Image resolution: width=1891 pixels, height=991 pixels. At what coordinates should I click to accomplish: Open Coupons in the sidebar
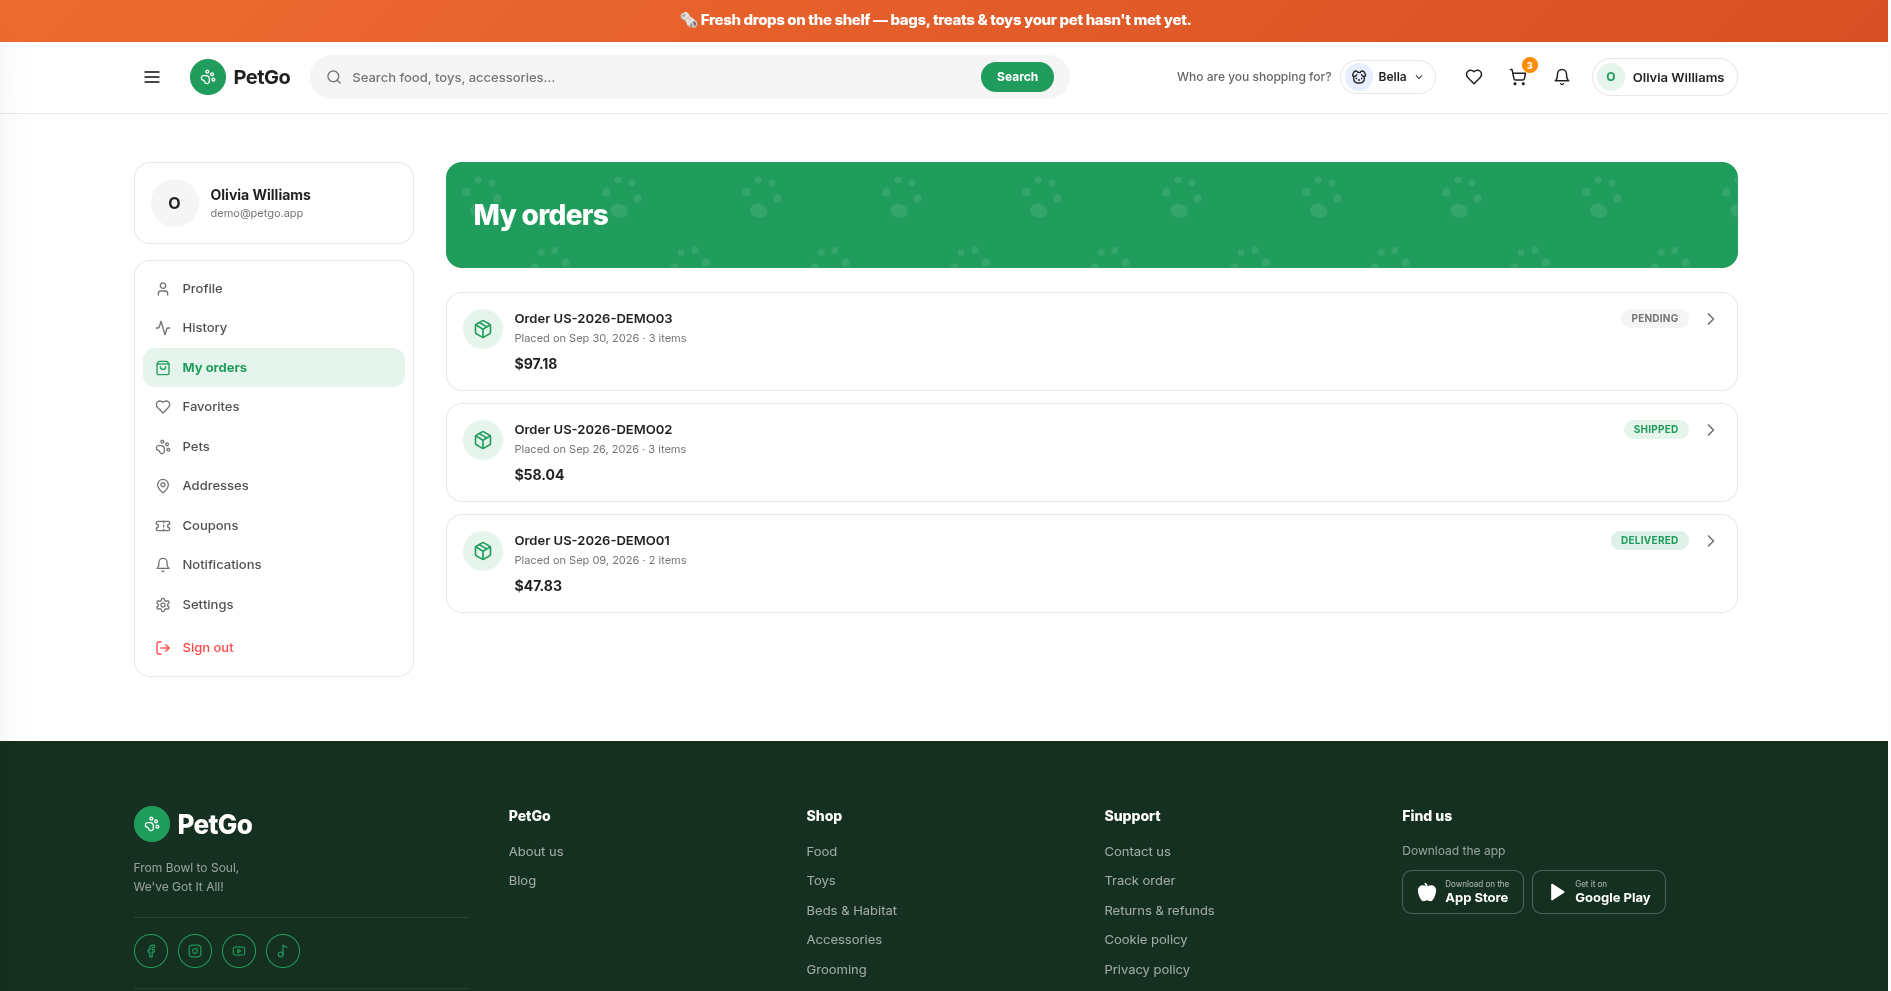click(274, 526)
